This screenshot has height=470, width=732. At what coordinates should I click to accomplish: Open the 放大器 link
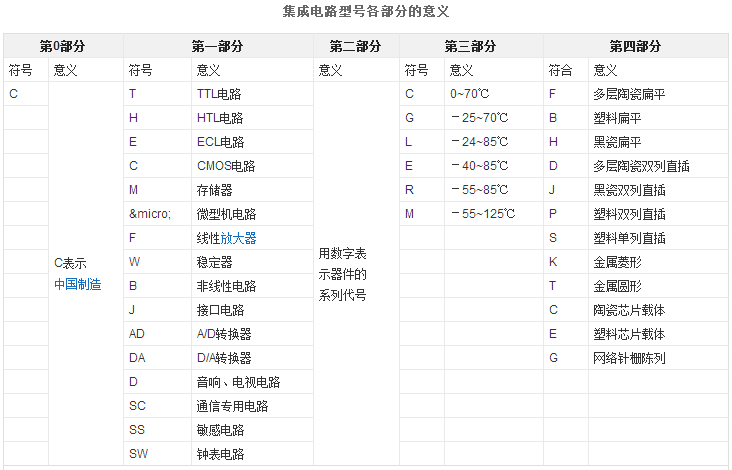(238, 238)
